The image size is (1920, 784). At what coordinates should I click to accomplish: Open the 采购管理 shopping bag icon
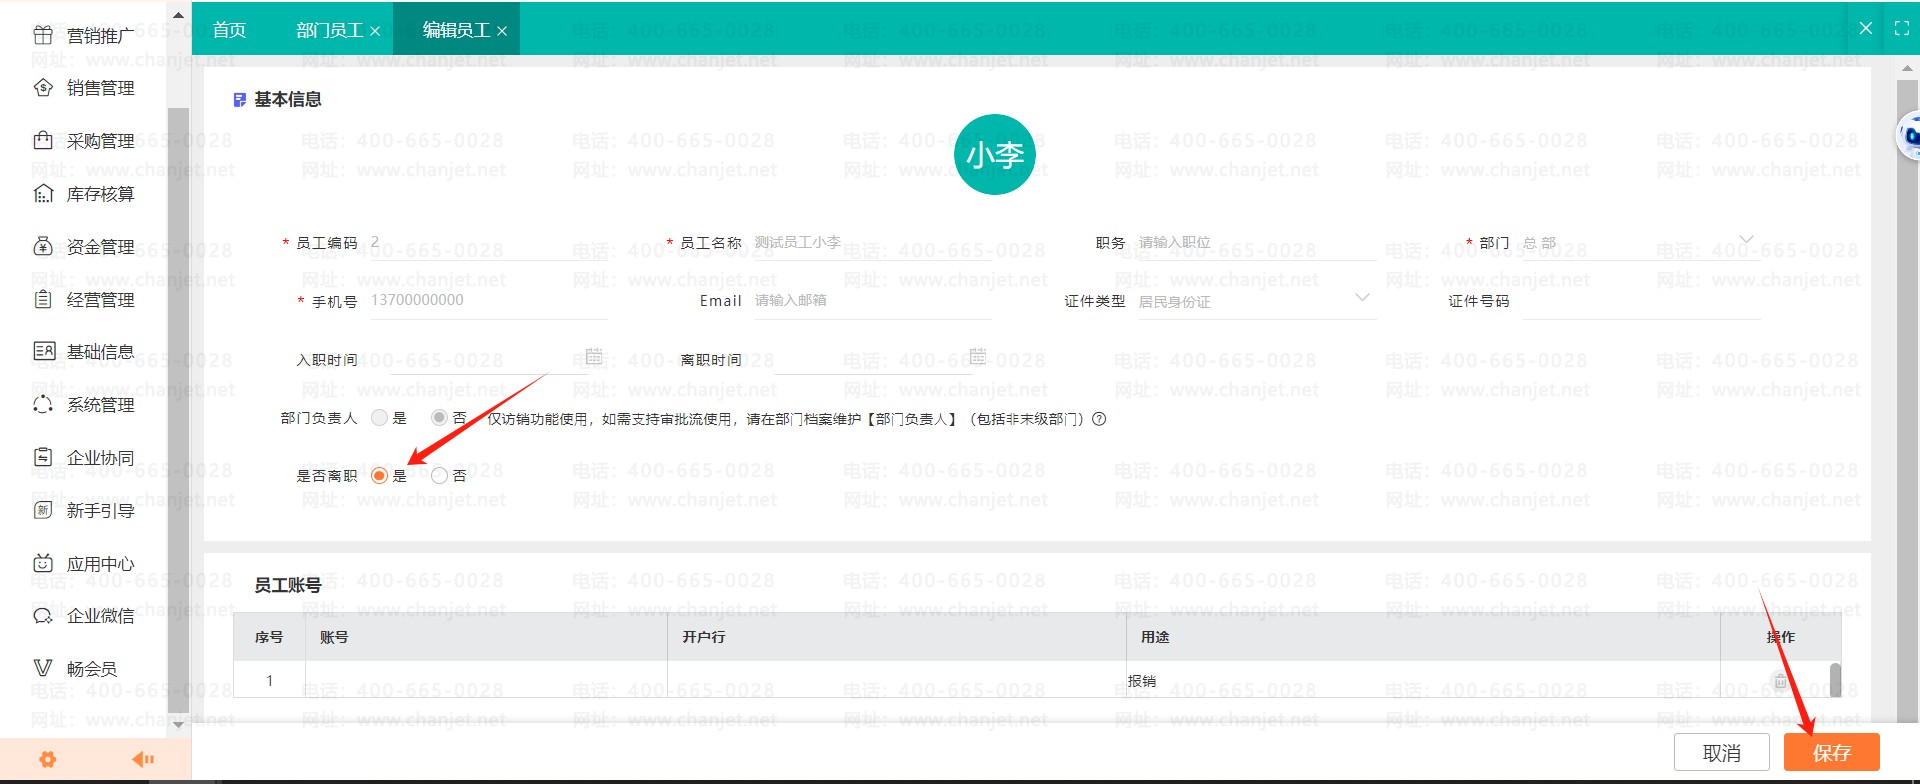pos(43,141)
